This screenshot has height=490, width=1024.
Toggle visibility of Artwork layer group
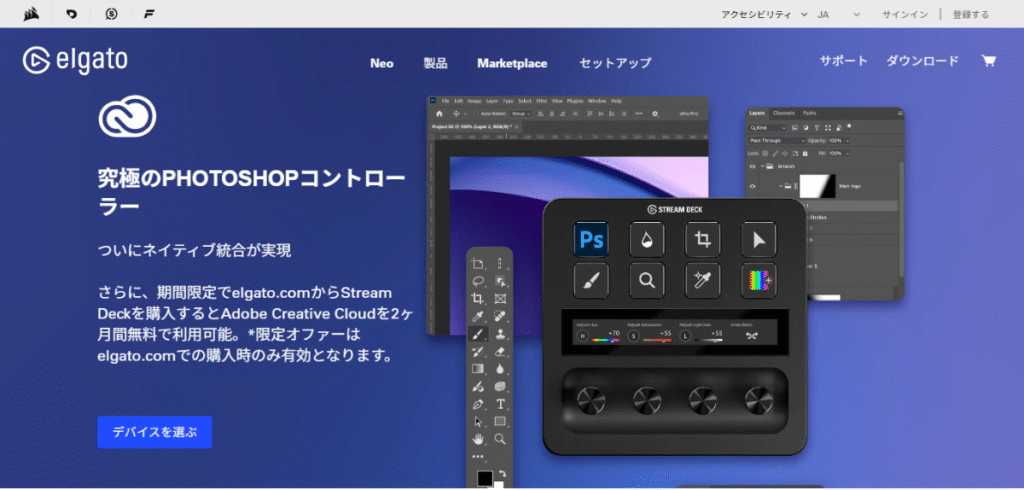coord(752,166)
